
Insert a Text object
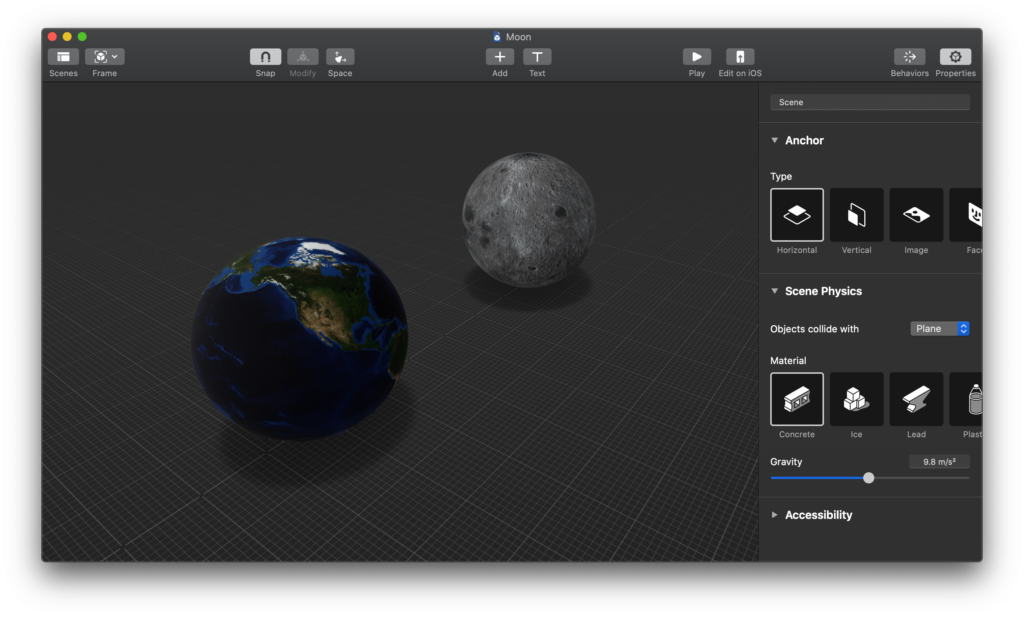click(x=537, y=57)
